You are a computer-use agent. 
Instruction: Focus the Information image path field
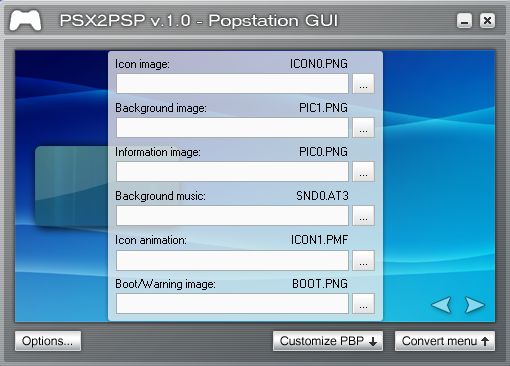coord(232,172)
